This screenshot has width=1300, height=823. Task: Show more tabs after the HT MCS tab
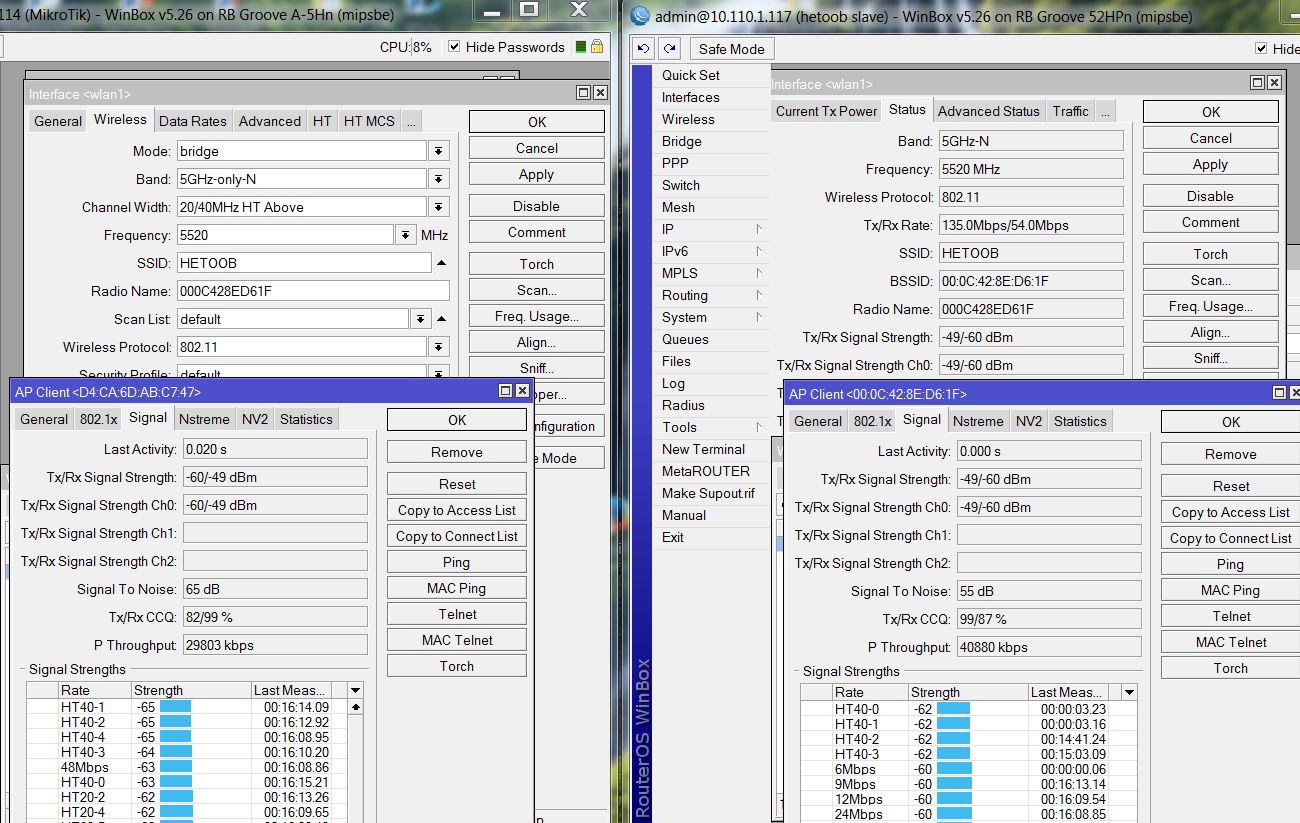coord(411,121)
